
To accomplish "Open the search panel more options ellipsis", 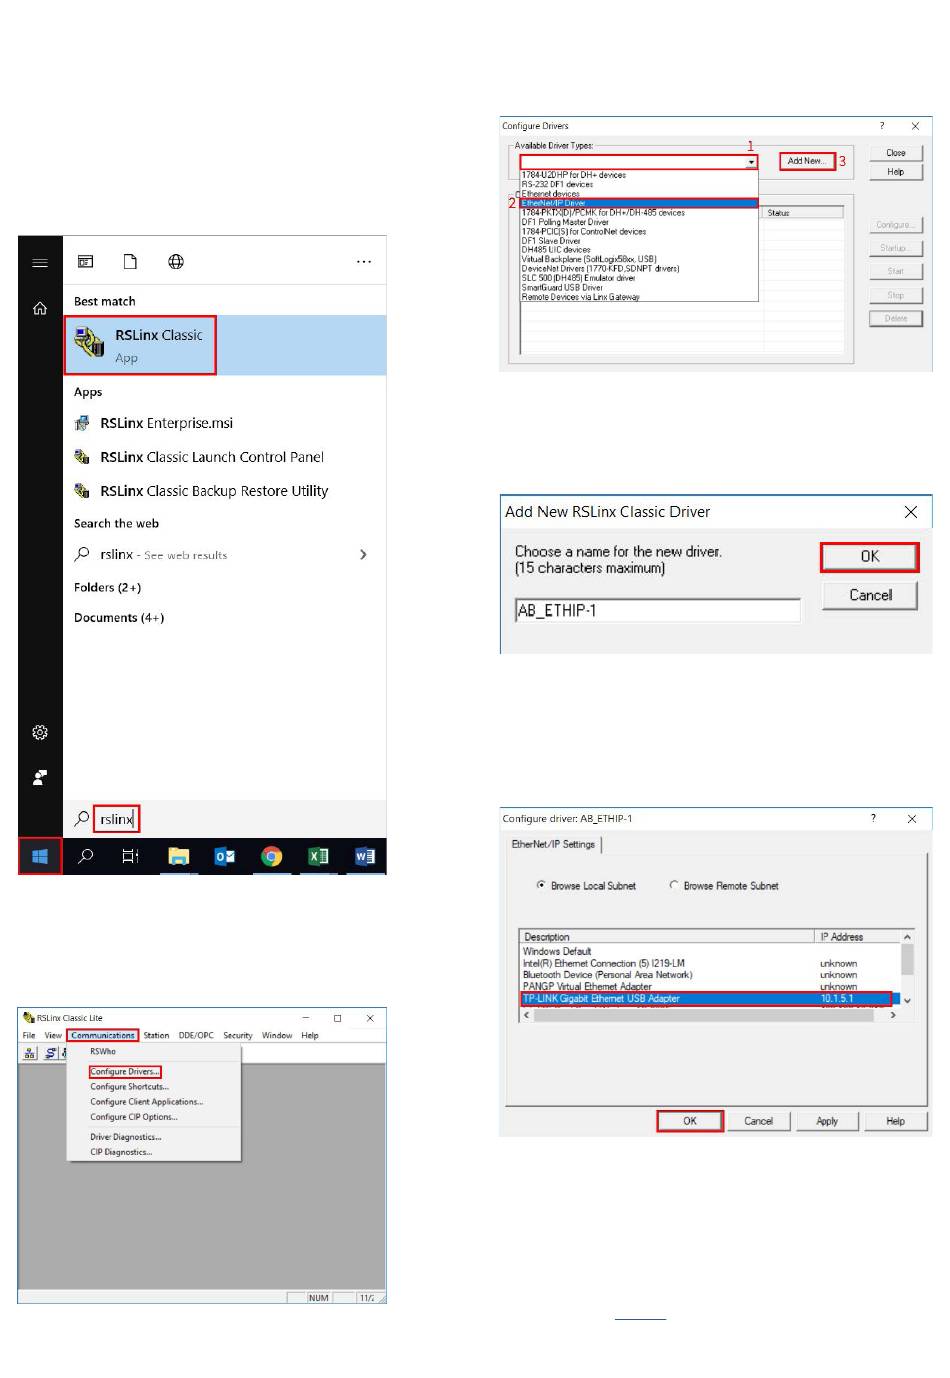I will [364, 262].
